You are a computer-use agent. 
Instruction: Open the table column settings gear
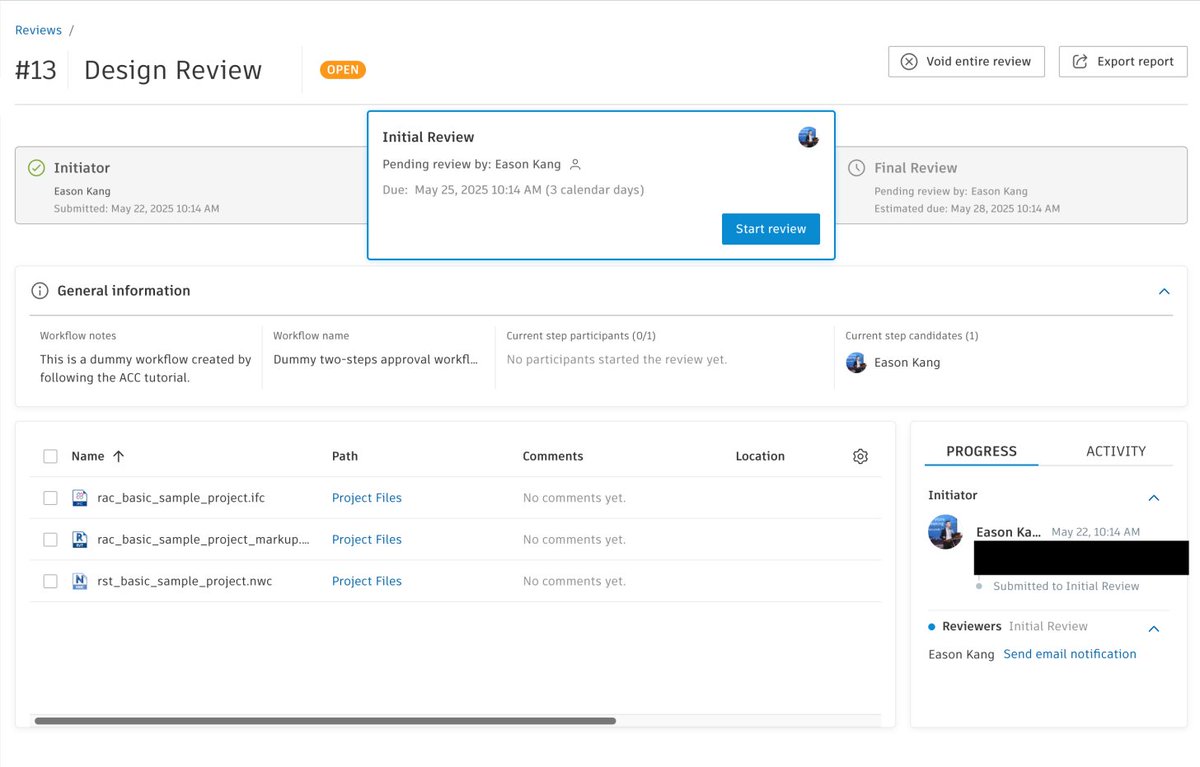[x=860, y=456]
